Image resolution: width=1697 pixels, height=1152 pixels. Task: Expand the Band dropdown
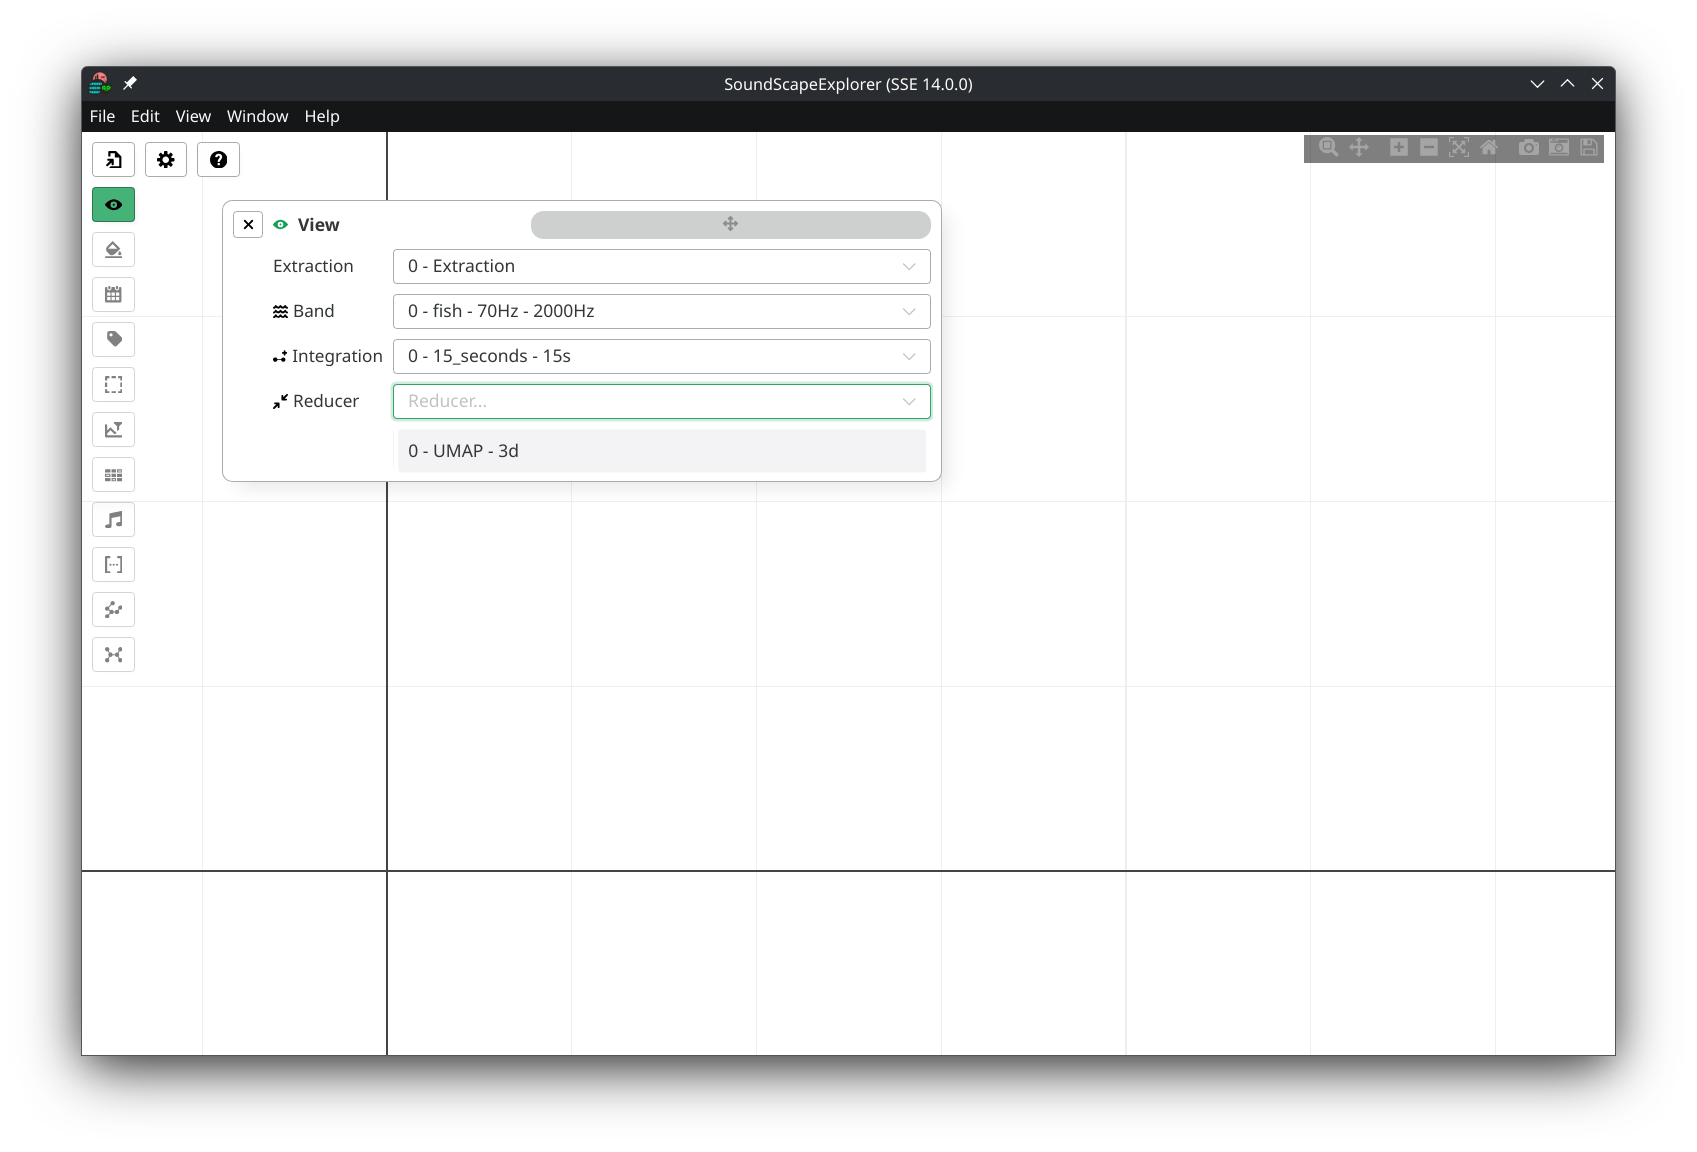(x=661, y=311)
